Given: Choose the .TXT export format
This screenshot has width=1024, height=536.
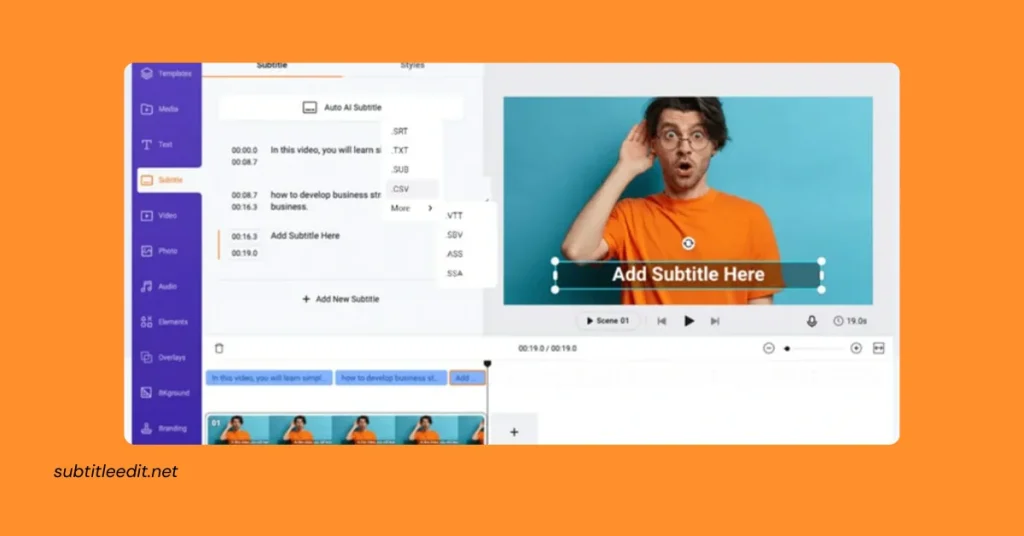Looking at the screenshot, I should point(400,150).
